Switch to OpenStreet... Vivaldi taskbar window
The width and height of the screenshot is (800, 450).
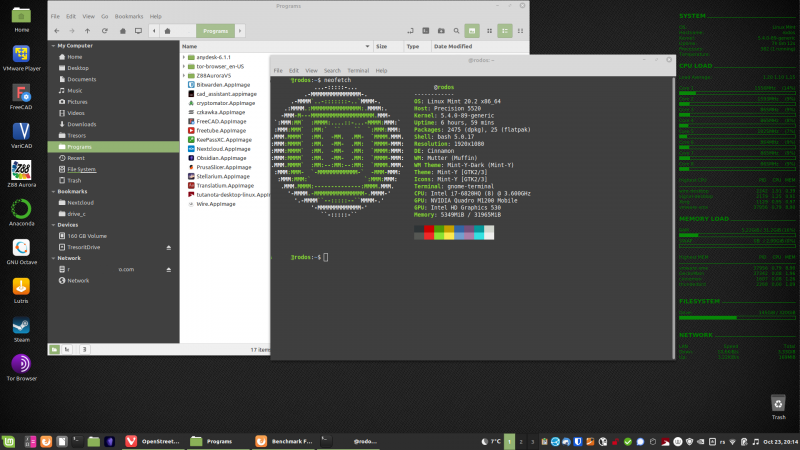153,441
